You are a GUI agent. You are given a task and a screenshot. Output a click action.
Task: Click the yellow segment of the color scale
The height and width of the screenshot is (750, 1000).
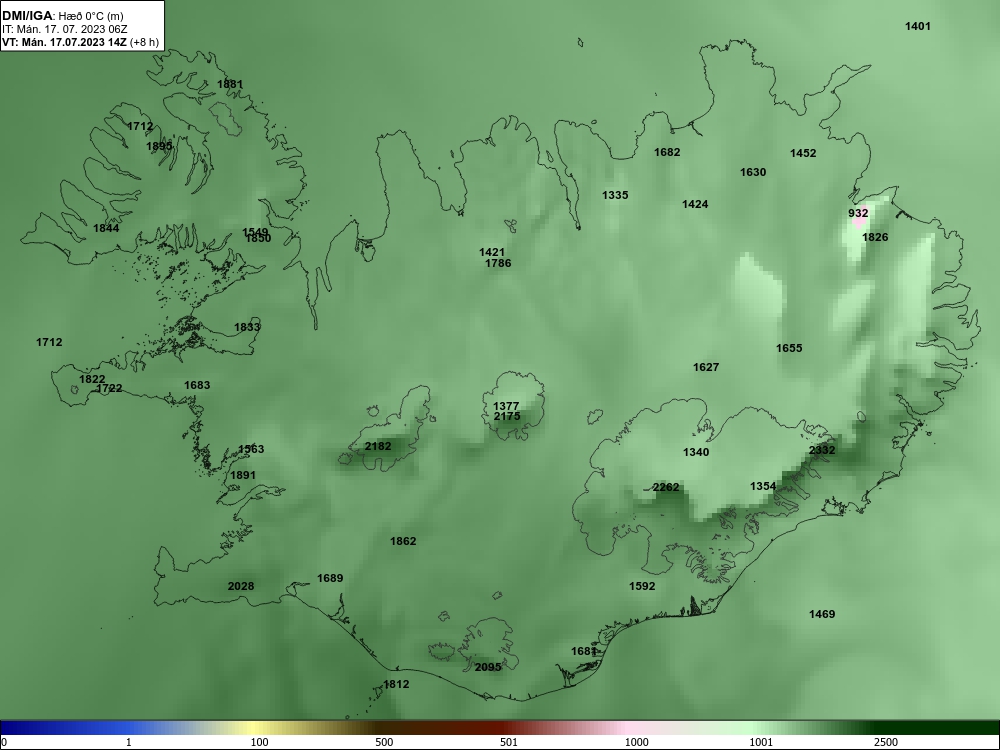(x=255, y=728)
